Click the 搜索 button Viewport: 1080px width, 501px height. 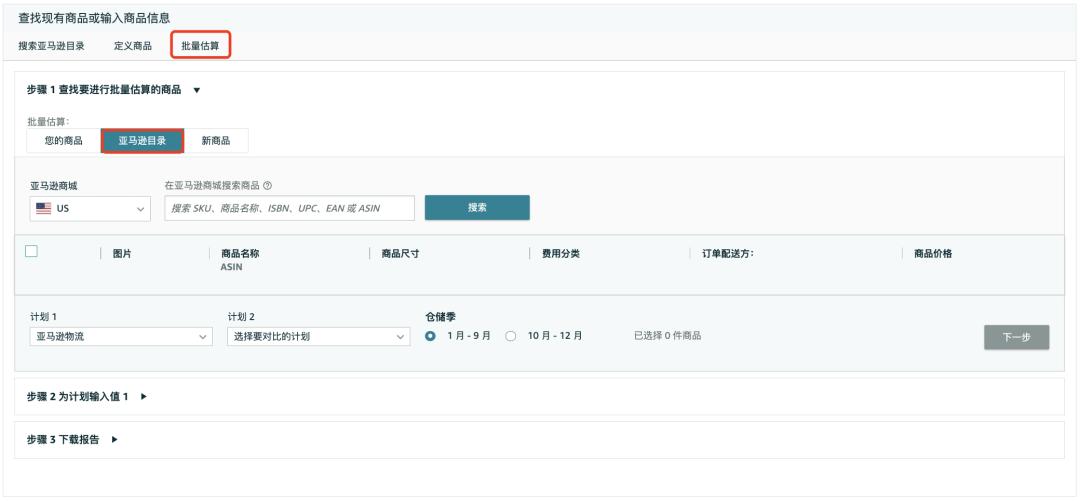(477, 207)
